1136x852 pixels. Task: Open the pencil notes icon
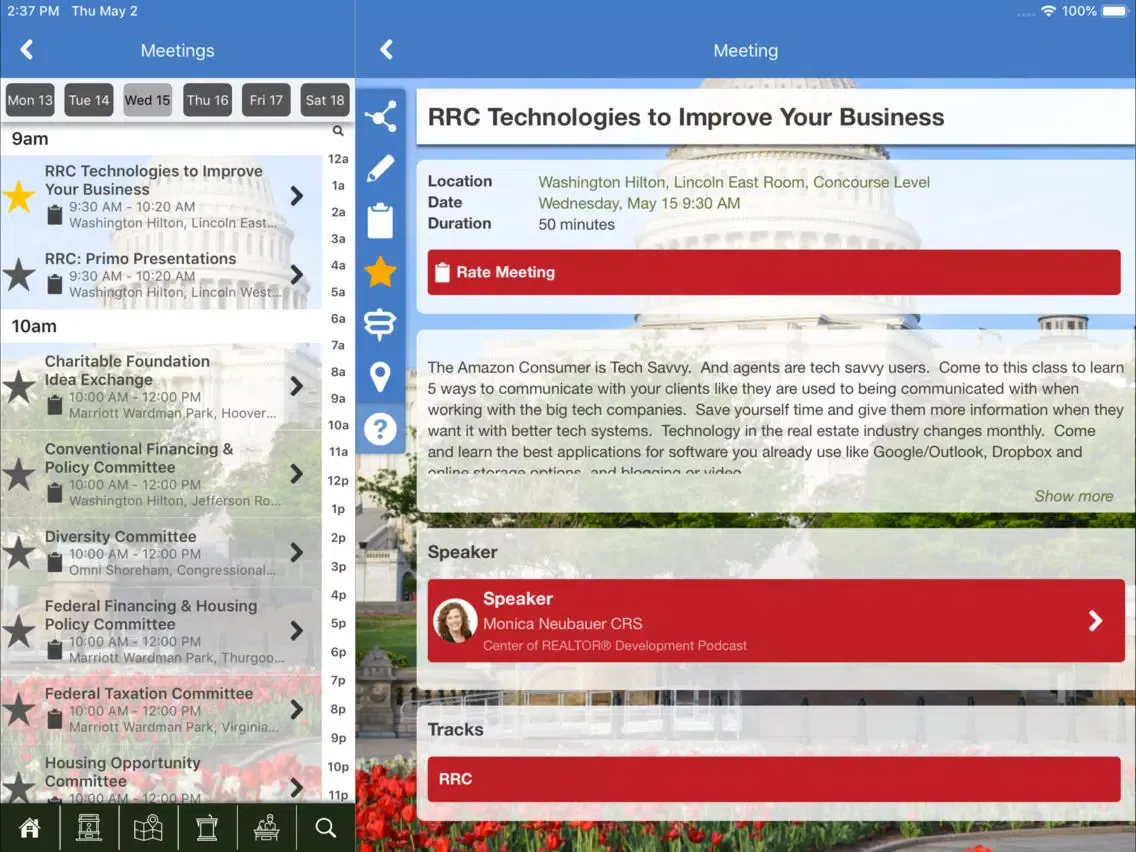[380, 169]
